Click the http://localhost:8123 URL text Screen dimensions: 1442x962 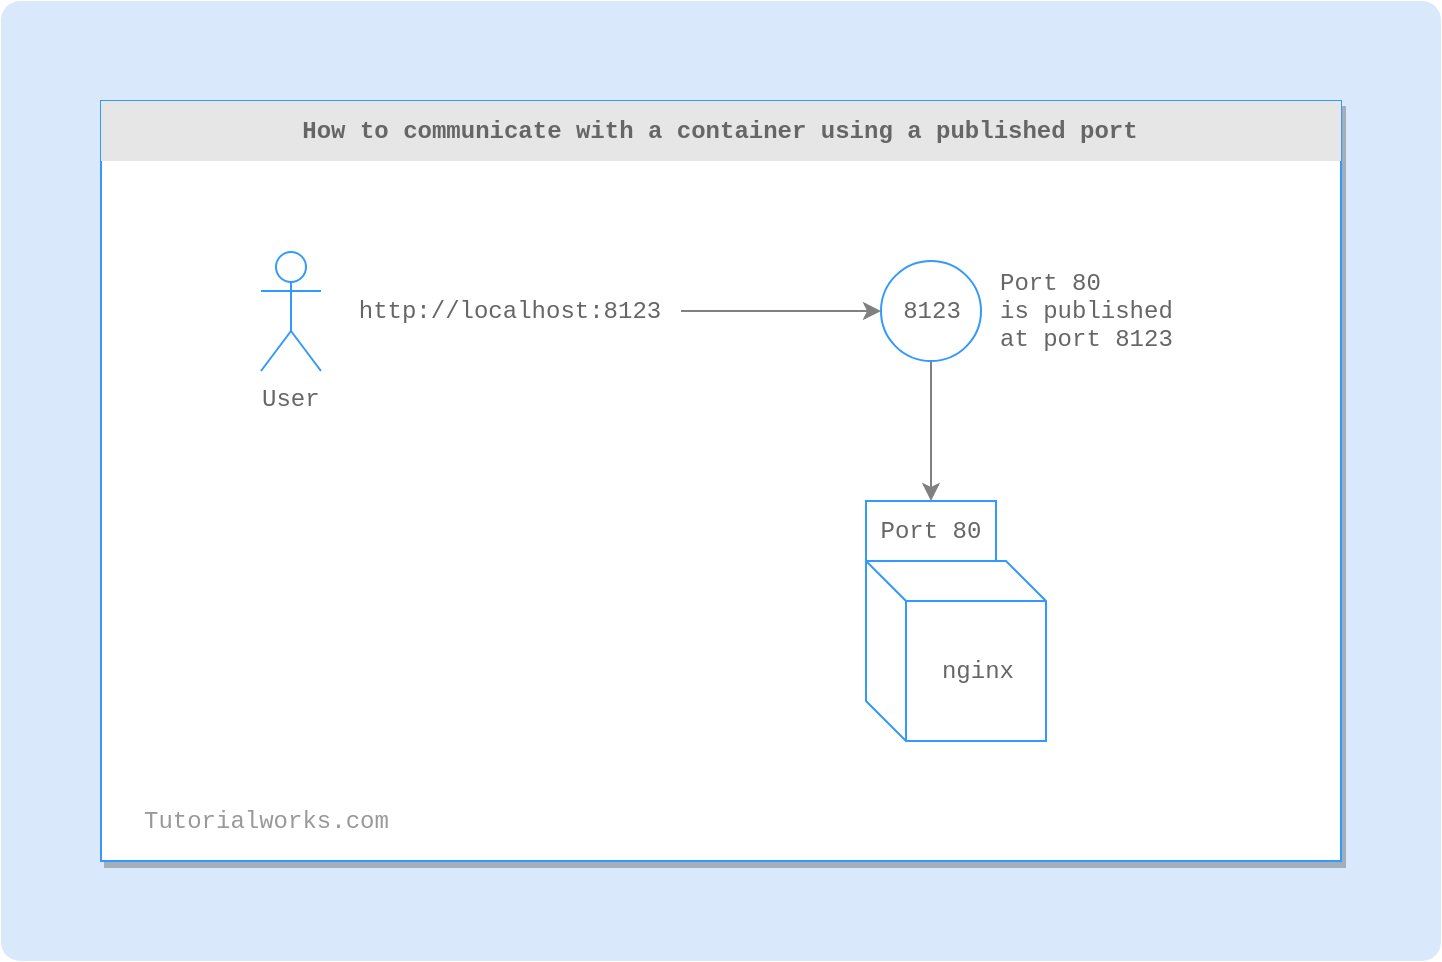[510, 311]
